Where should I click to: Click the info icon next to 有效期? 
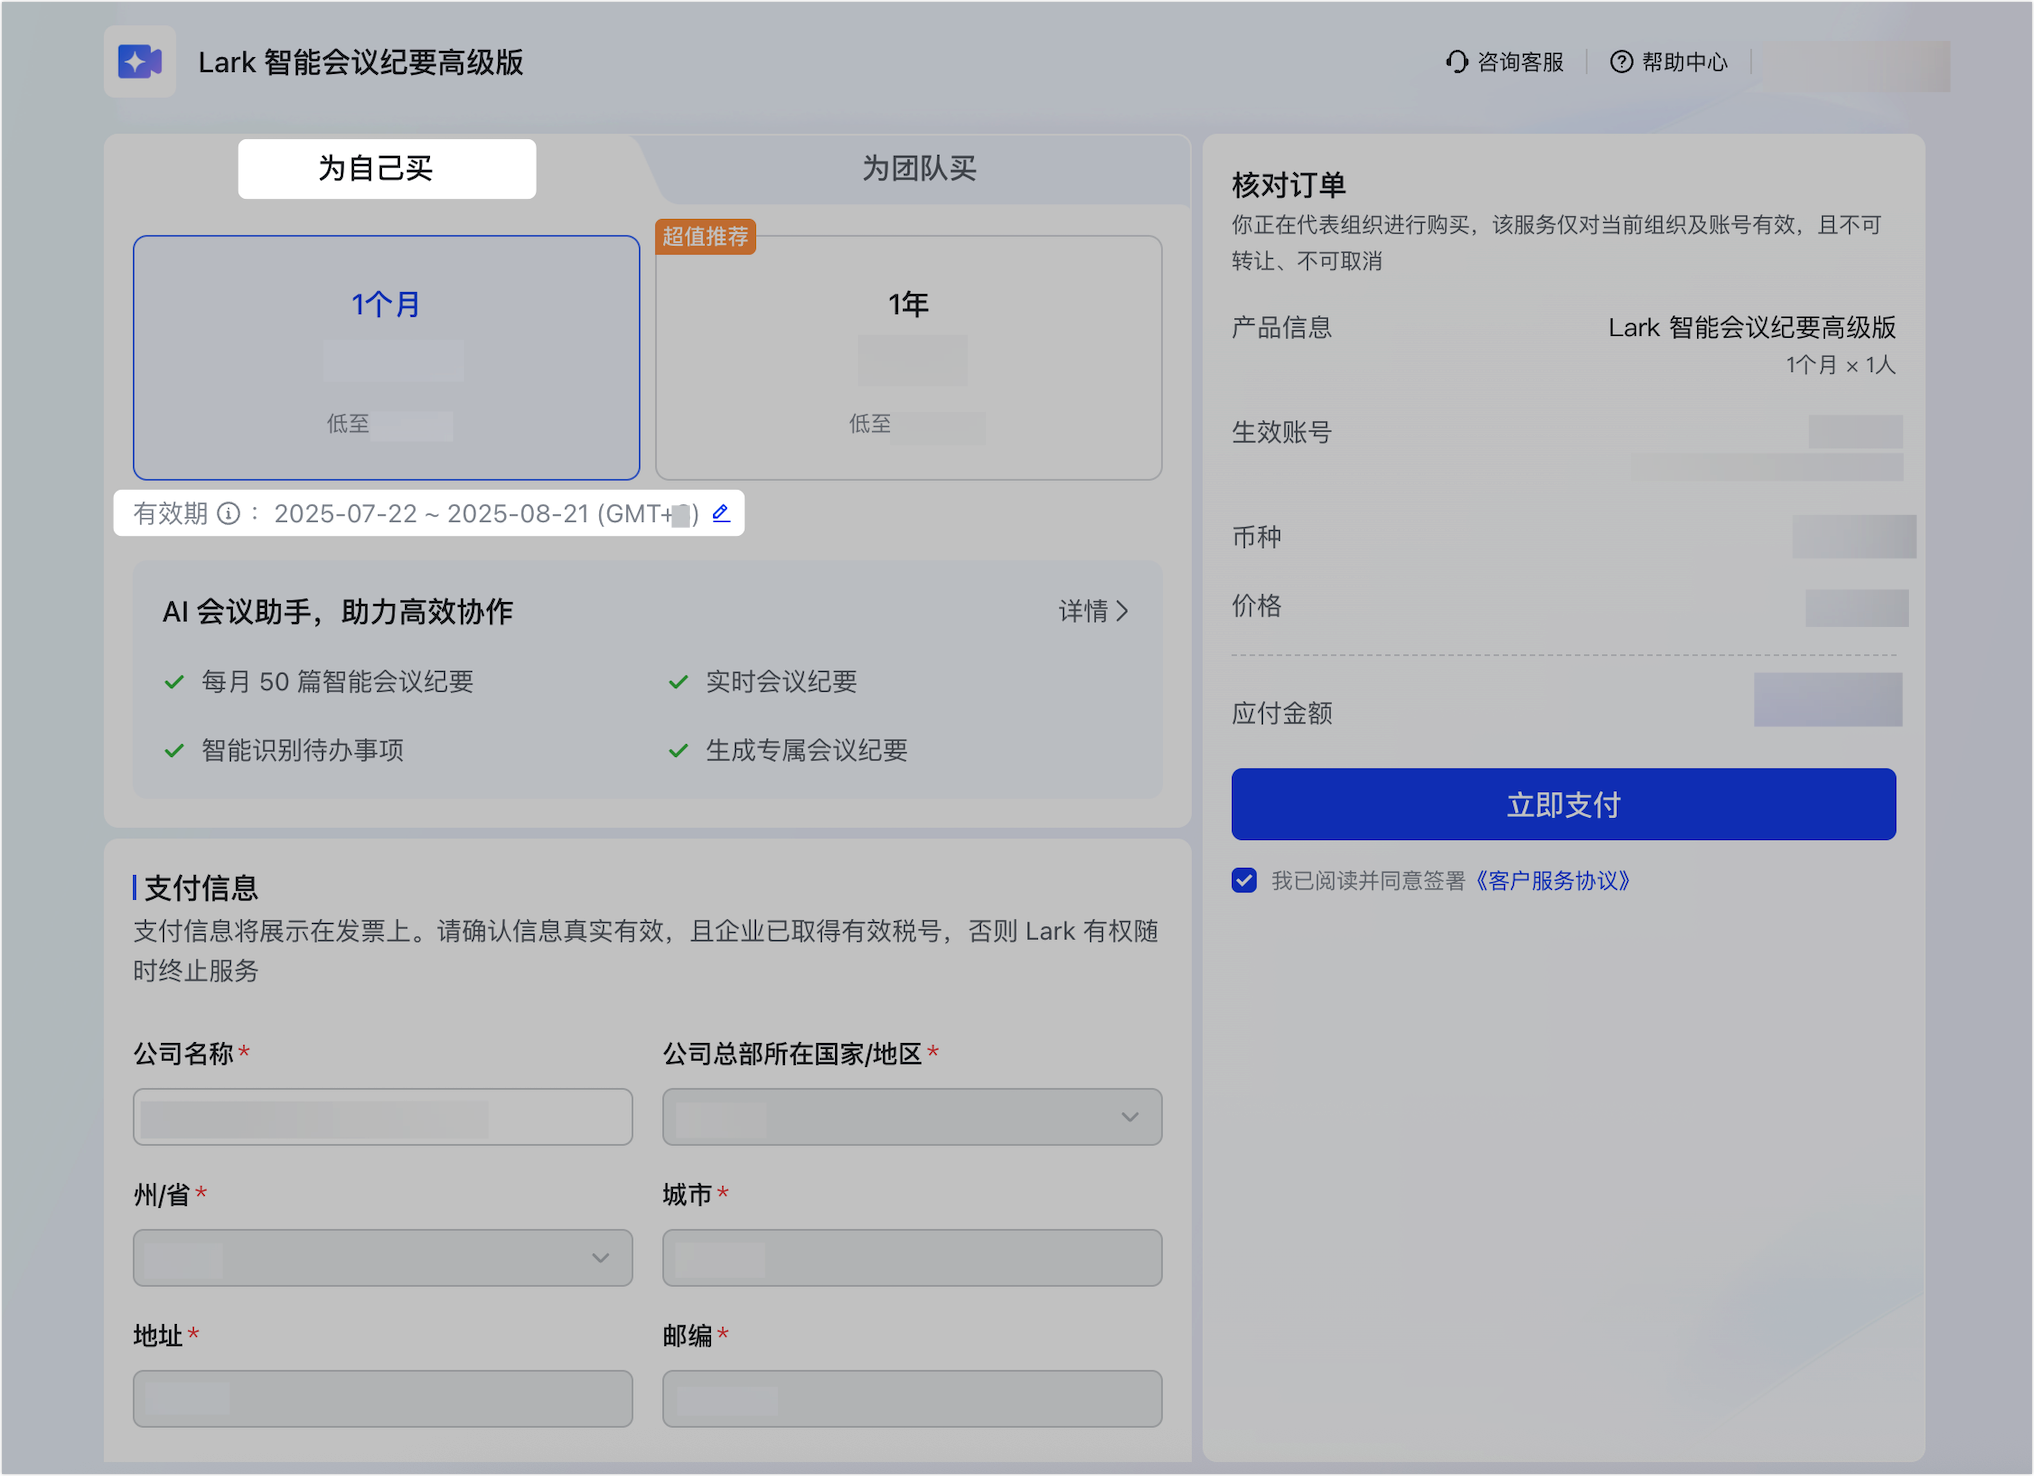coord(229,514)
